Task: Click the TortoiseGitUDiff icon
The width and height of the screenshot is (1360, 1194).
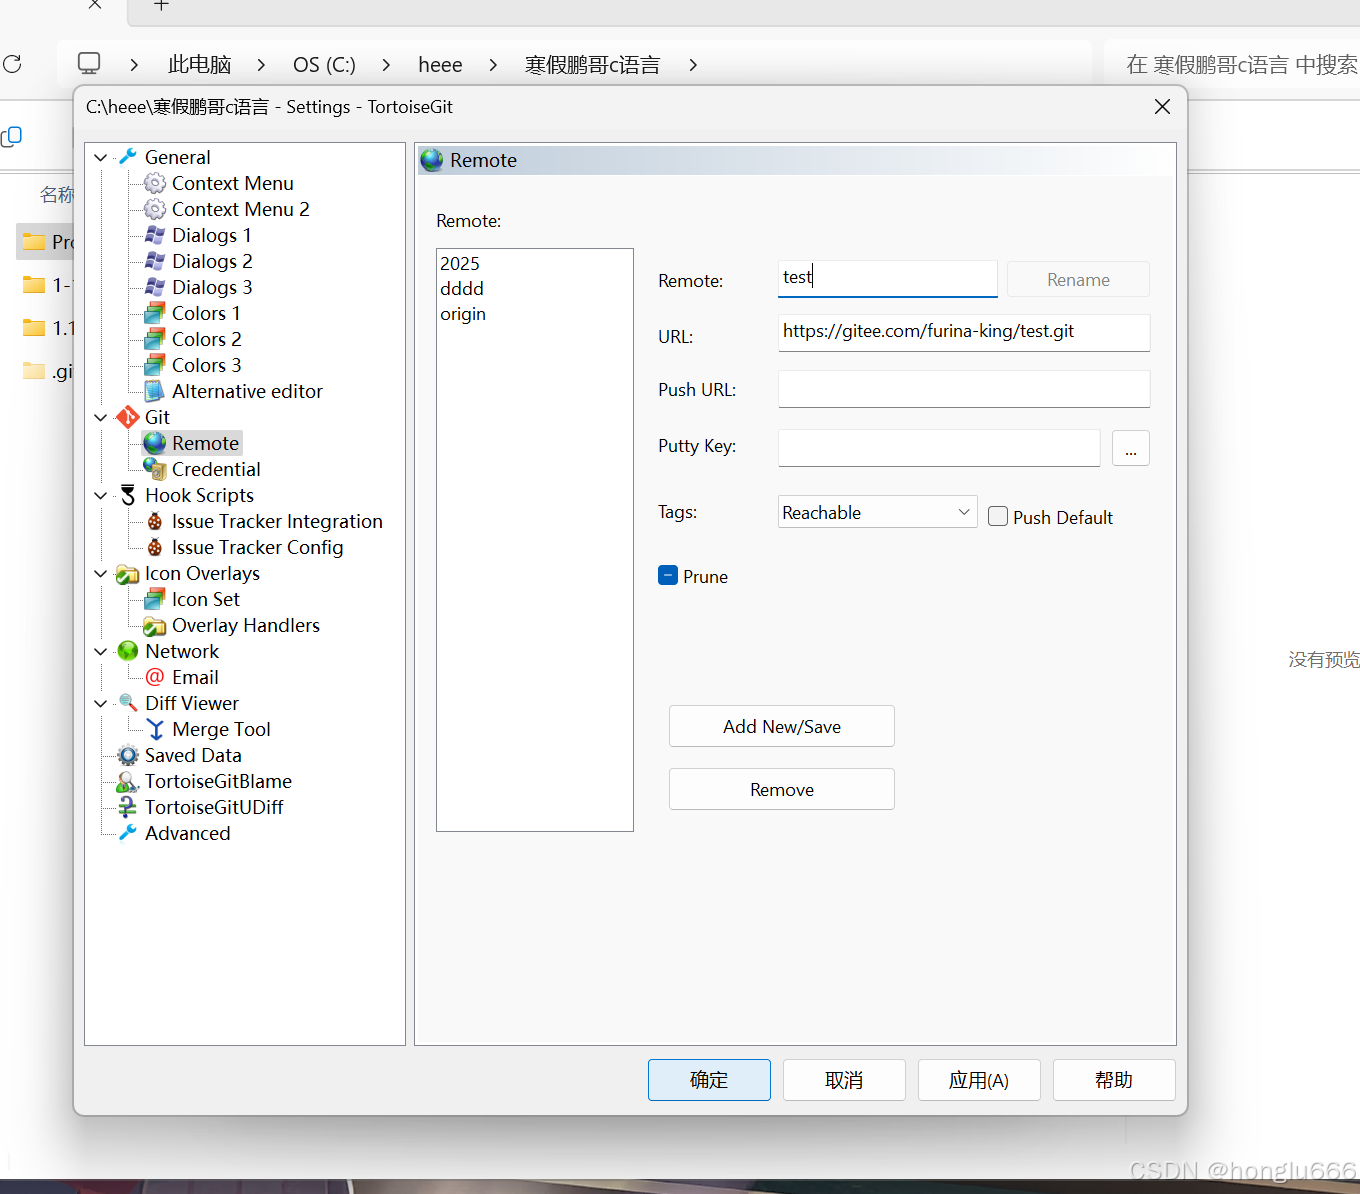Action: (128, 807)
